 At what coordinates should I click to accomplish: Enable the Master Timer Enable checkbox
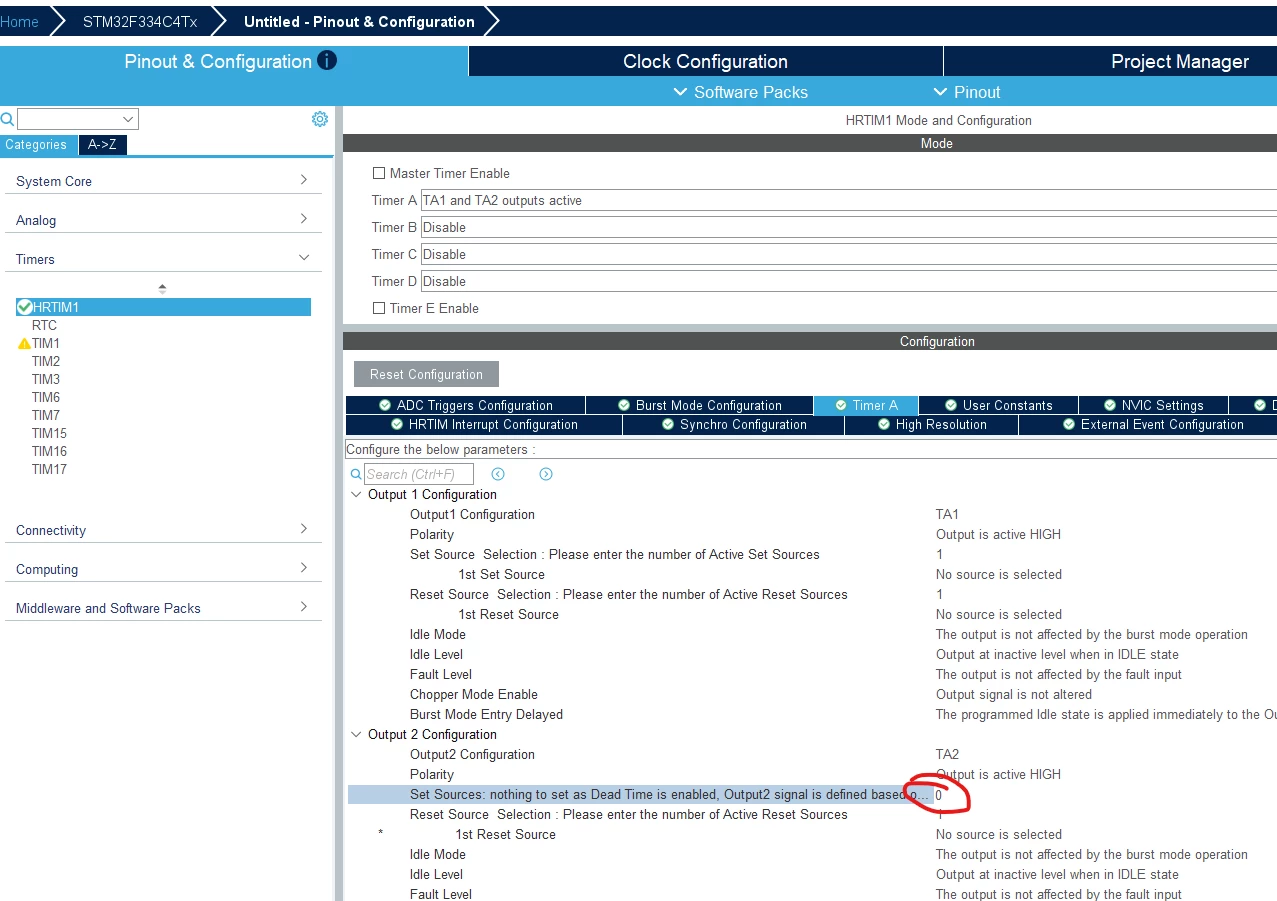(379, 173)
